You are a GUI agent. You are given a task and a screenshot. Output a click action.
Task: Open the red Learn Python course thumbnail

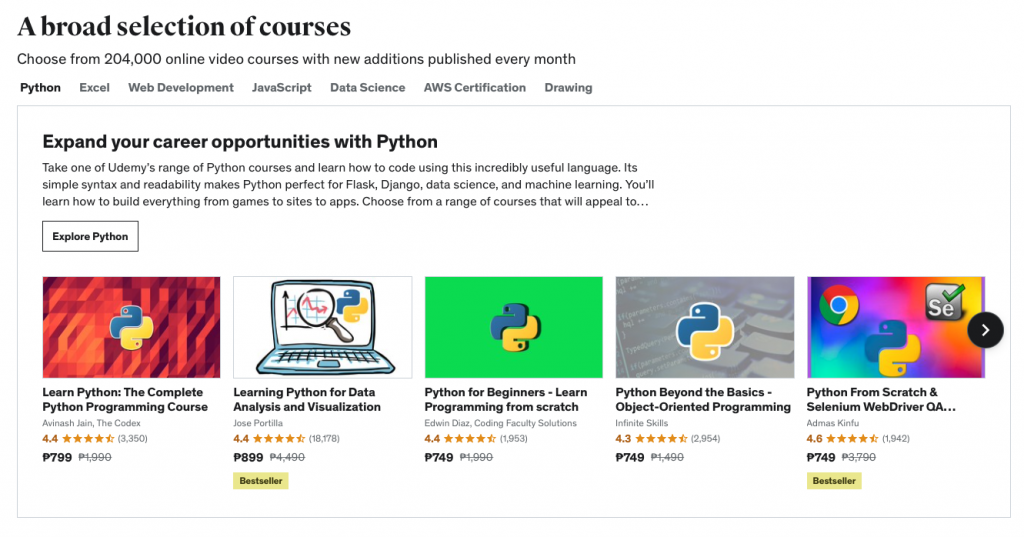tap(131, 326)
